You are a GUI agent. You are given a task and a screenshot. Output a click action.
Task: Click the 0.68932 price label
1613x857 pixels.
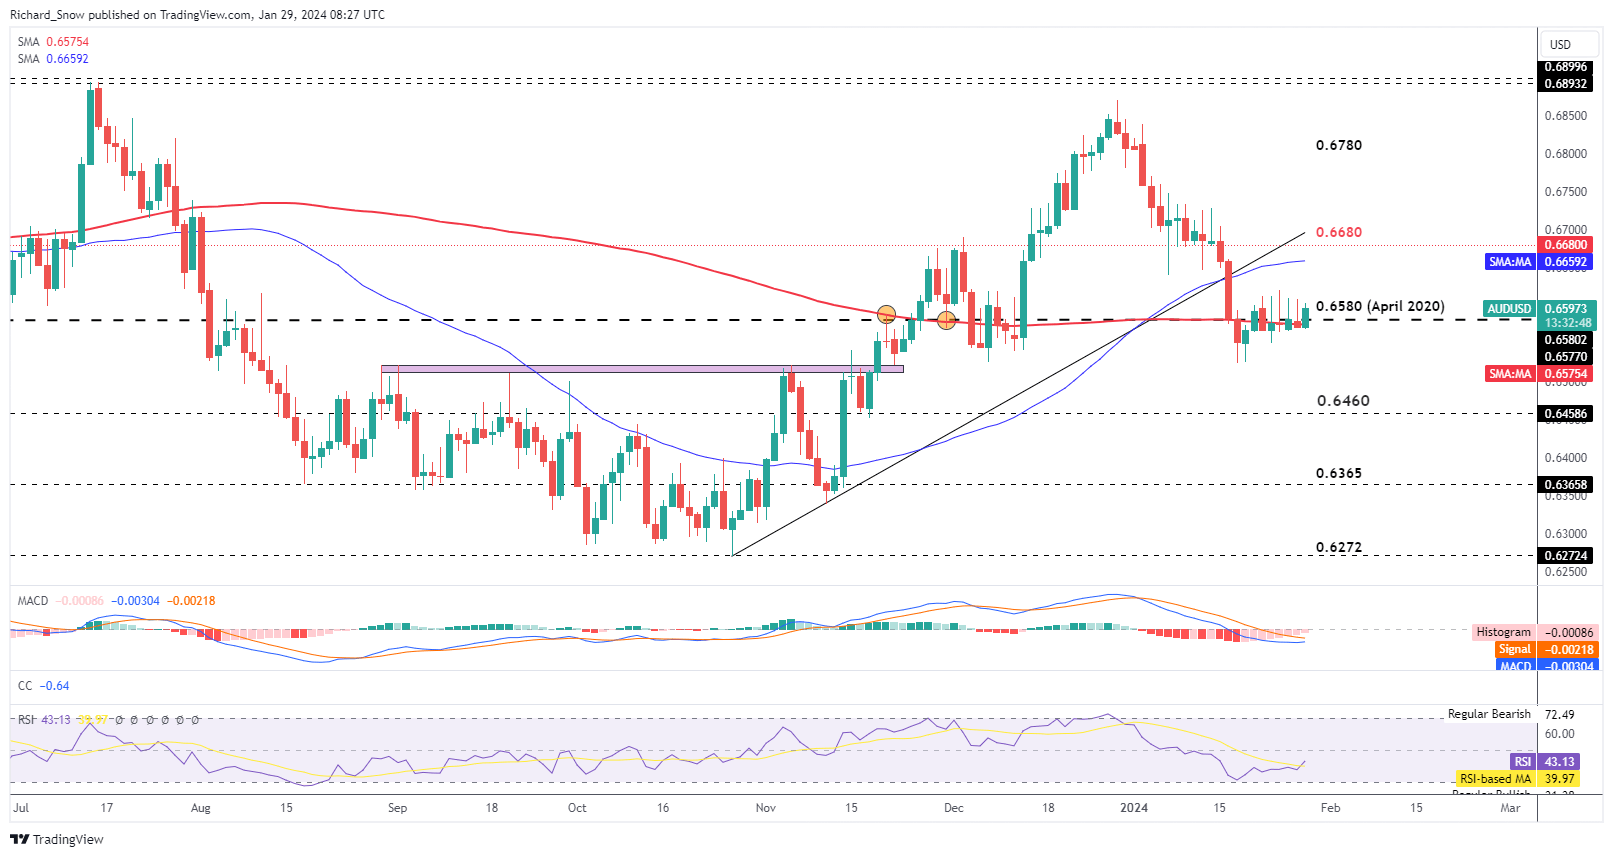click(x=1565, y=84)
